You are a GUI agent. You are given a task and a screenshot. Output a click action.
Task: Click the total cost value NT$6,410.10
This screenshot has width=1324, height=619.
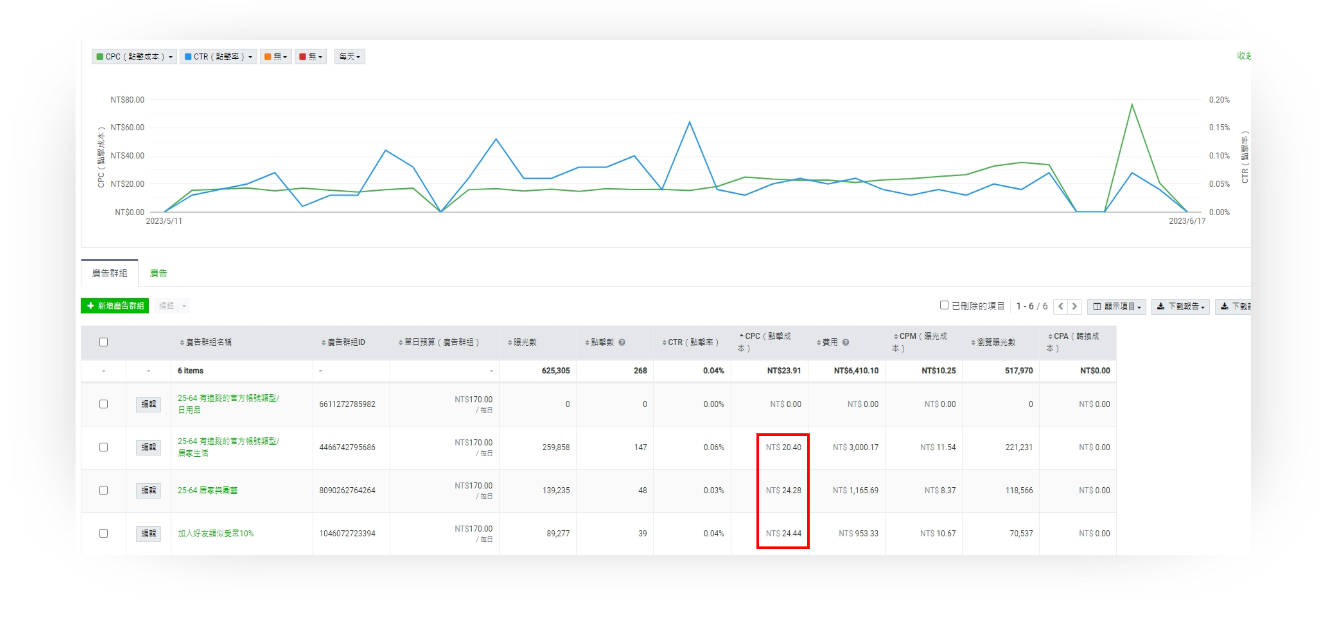tap(856, 370)
